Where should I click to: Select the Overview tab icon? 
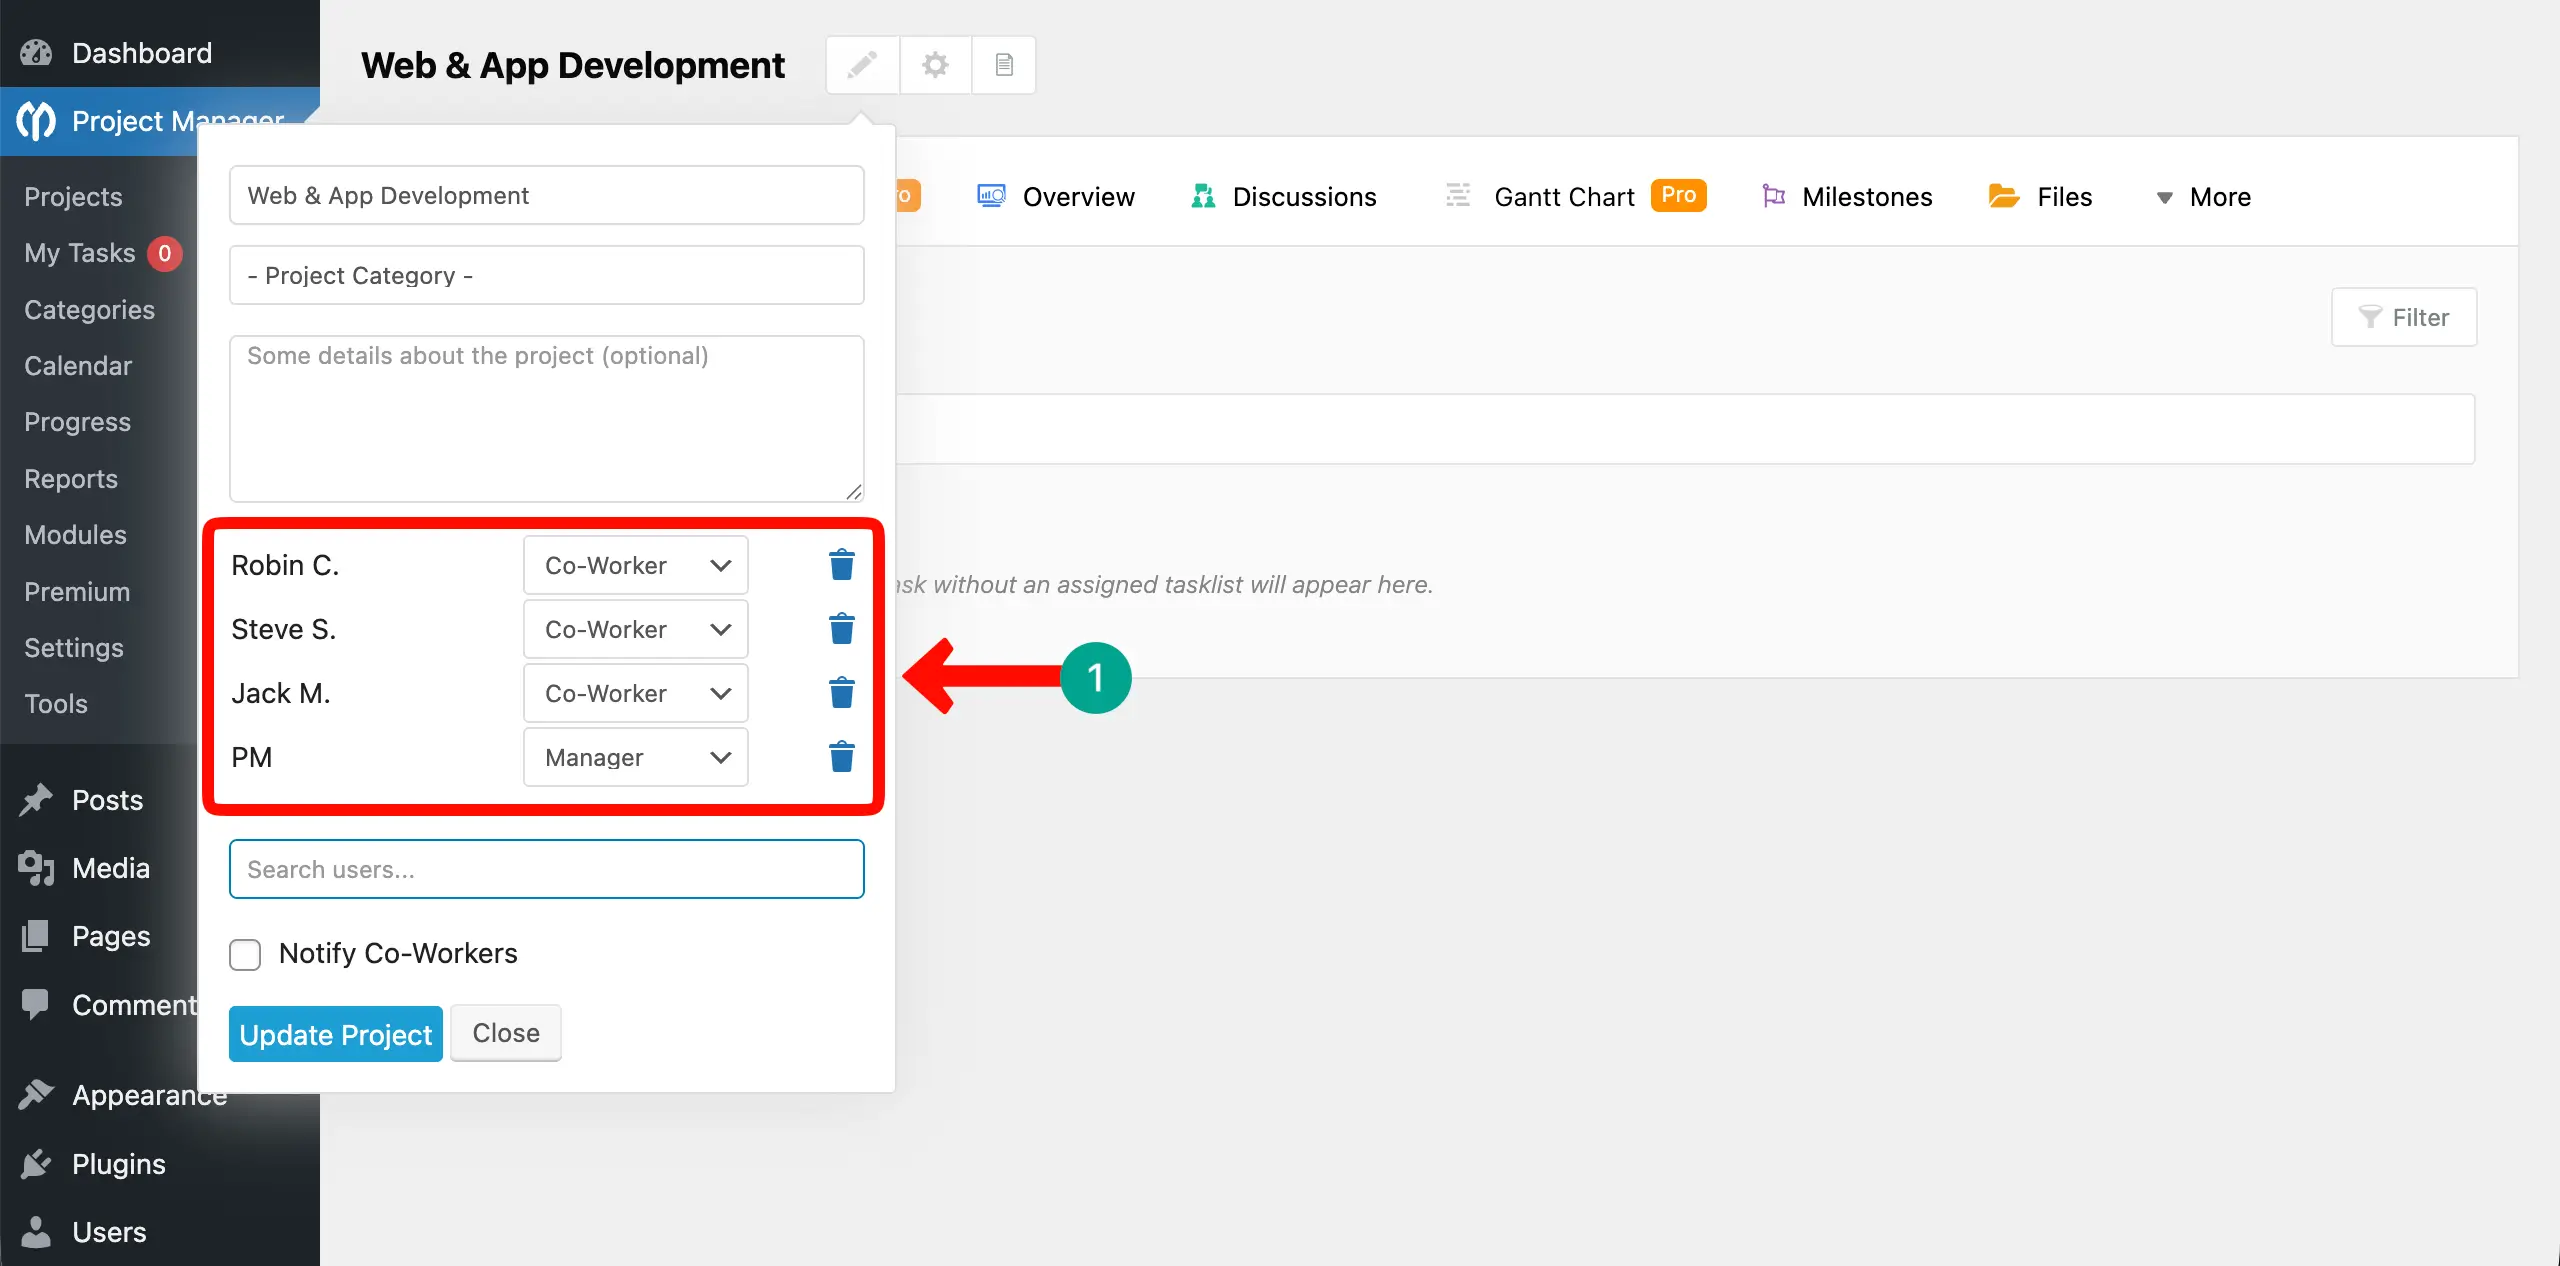(x=989, y=196)
